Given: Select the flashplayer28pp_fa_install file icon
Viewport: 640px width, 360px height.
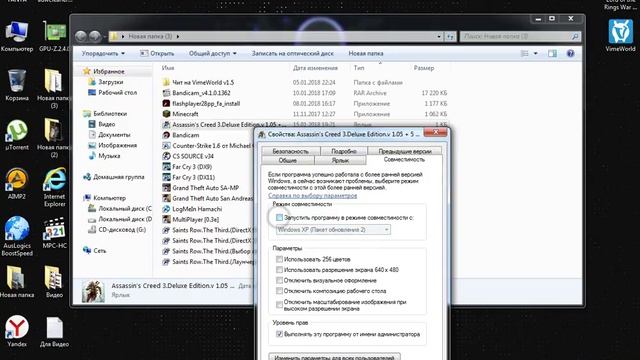Looking at the screenshot, I should coord(166,103).
